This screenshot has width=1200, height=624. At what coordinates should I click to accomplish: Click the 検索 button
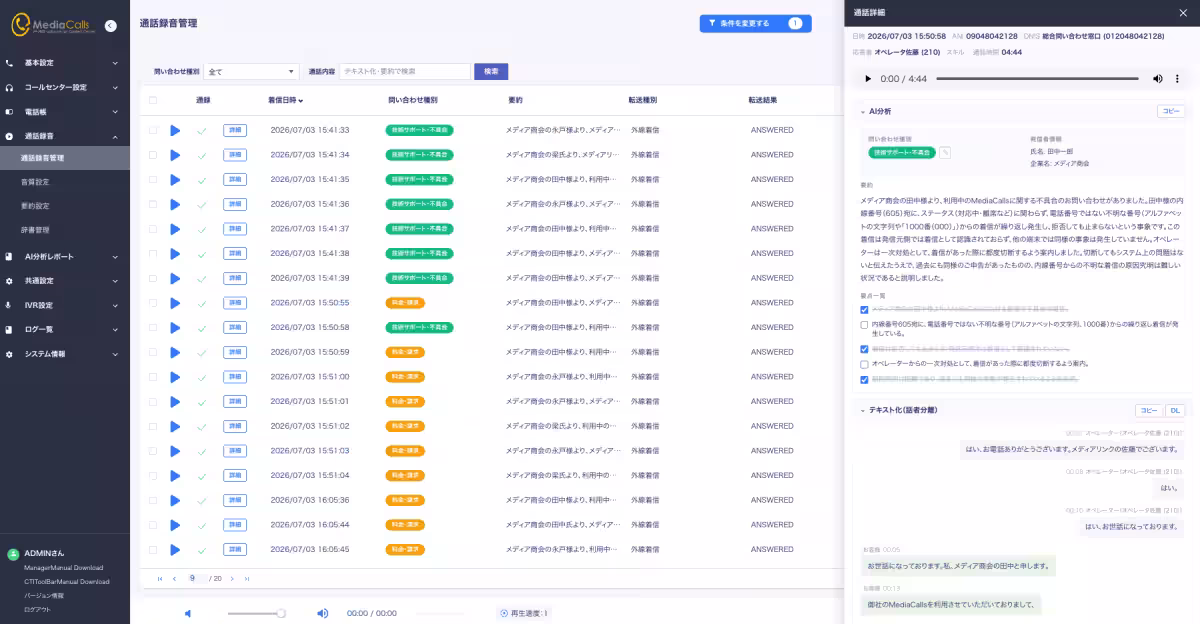[491, 72]
